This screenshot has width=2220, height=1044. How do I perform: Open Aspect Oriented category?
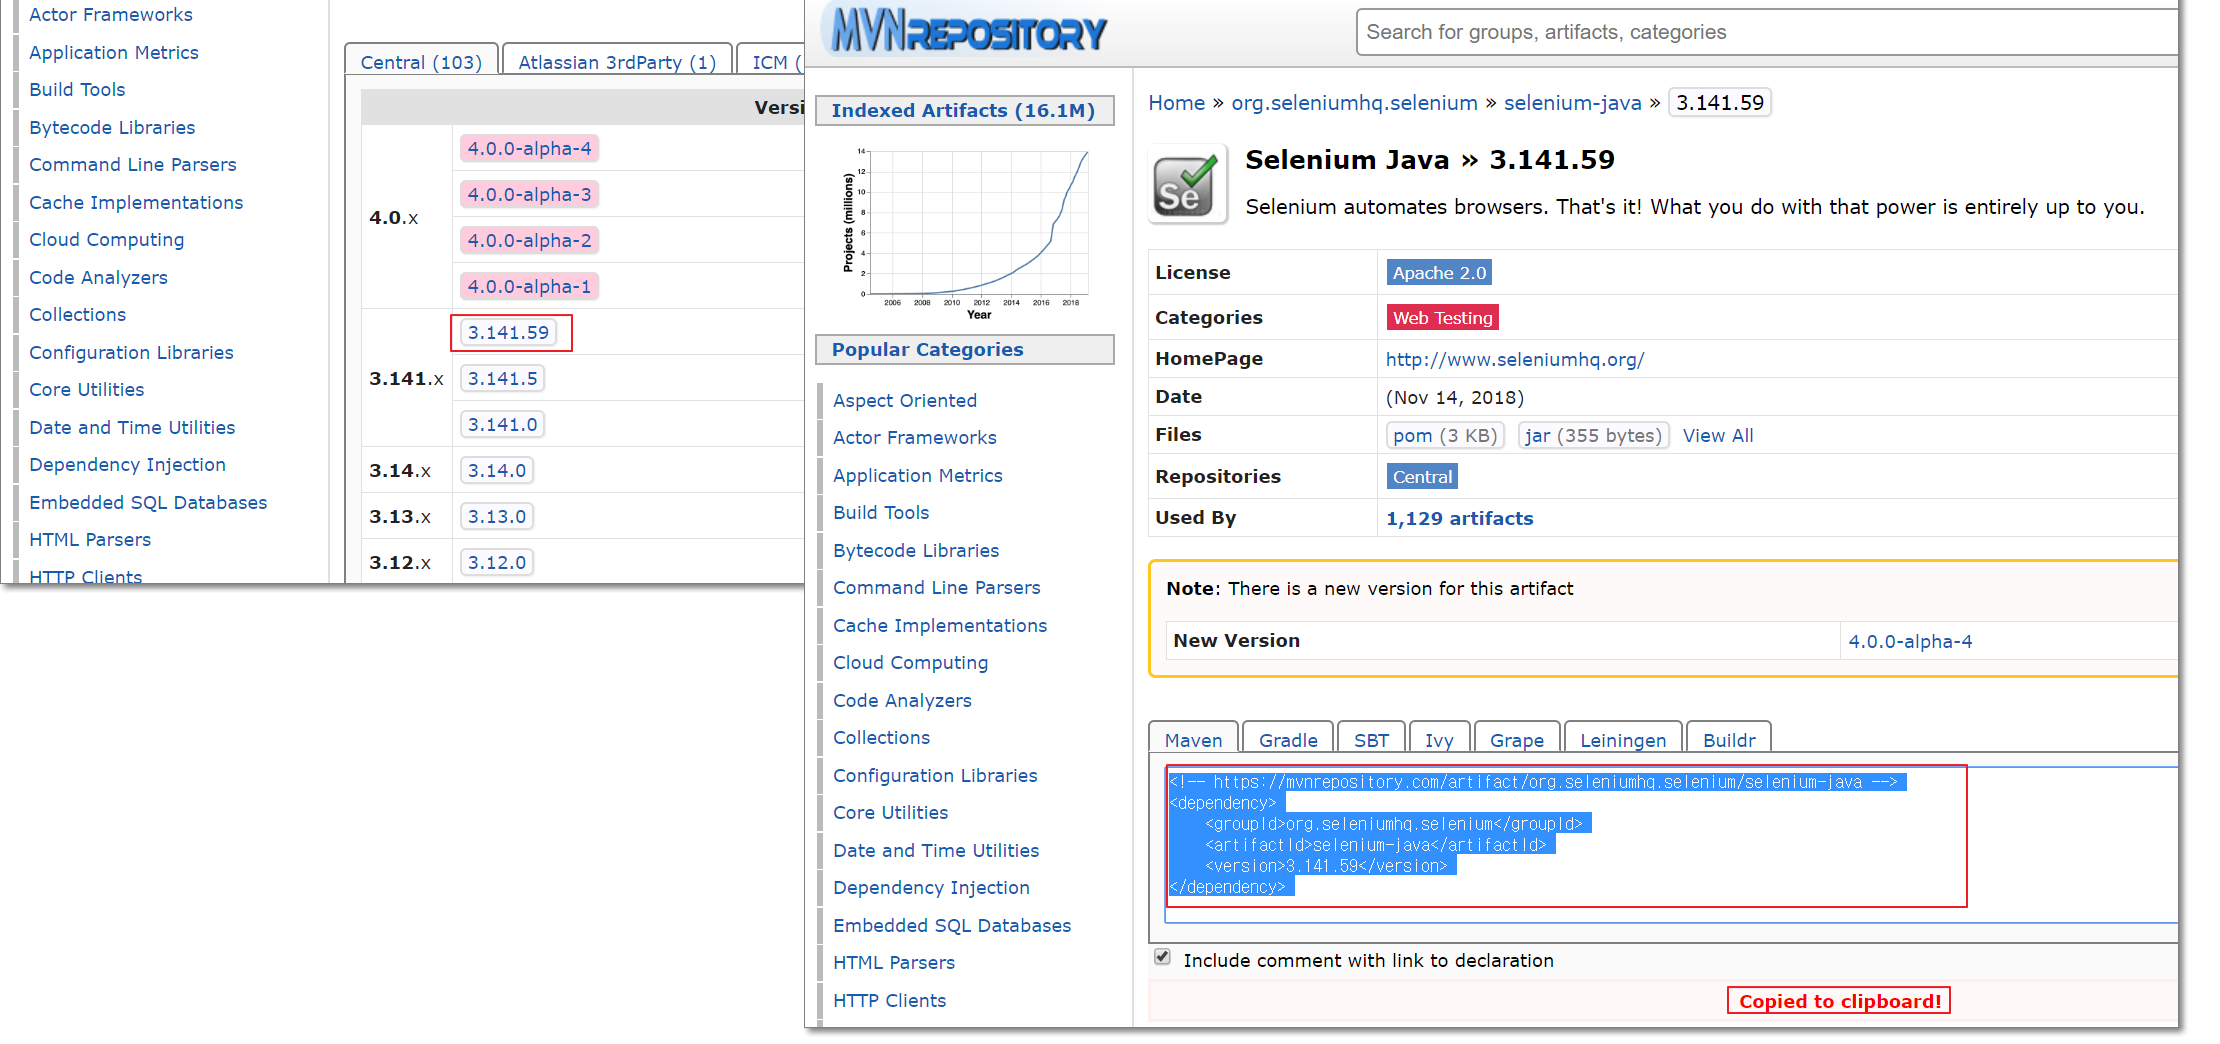pos(905,400)
